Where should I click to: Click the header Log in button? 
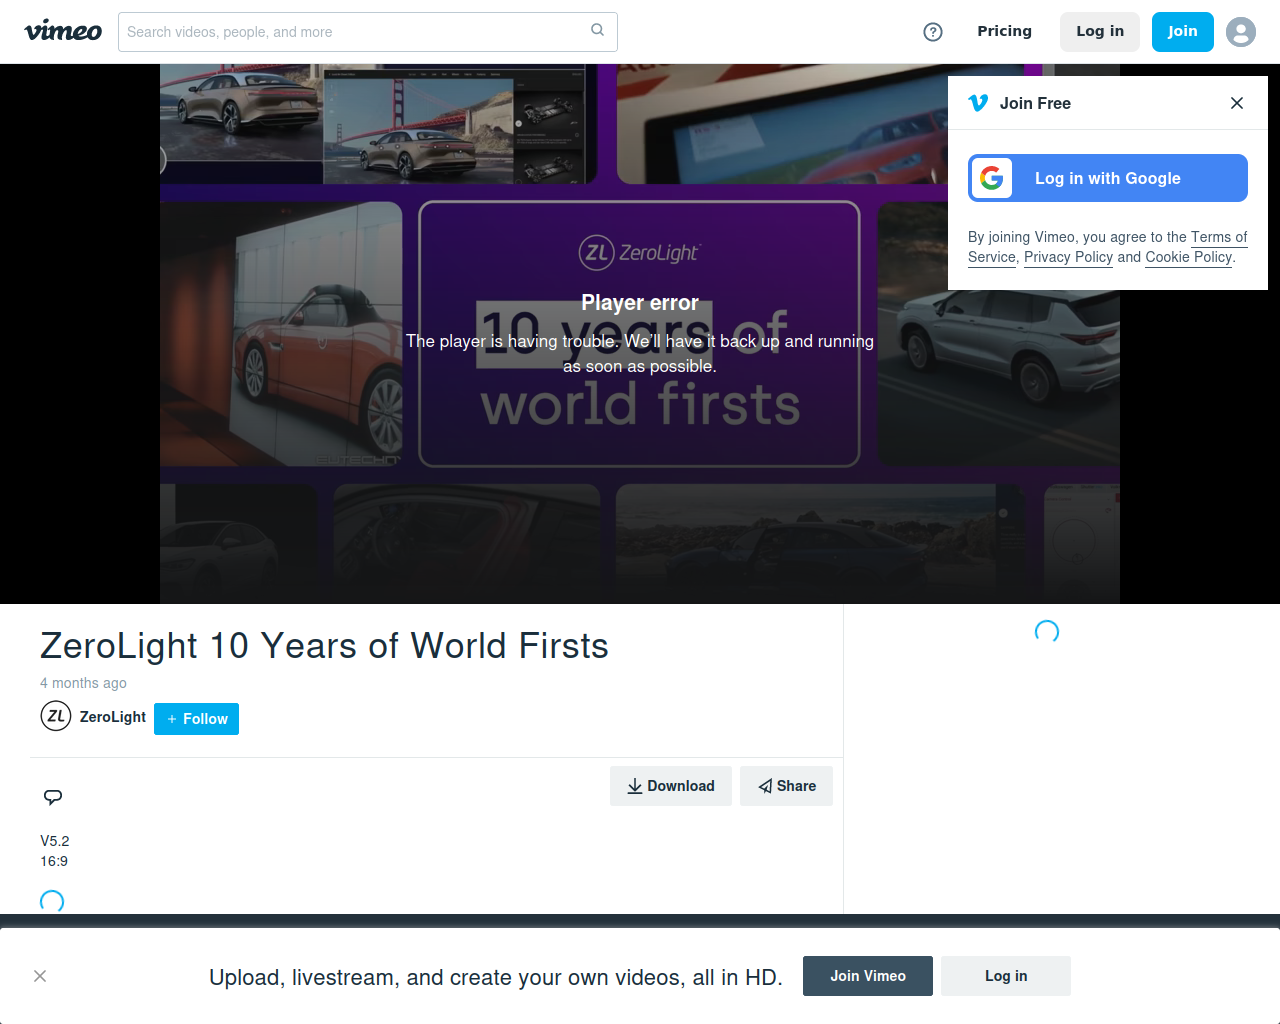[x=1100, y=32]
